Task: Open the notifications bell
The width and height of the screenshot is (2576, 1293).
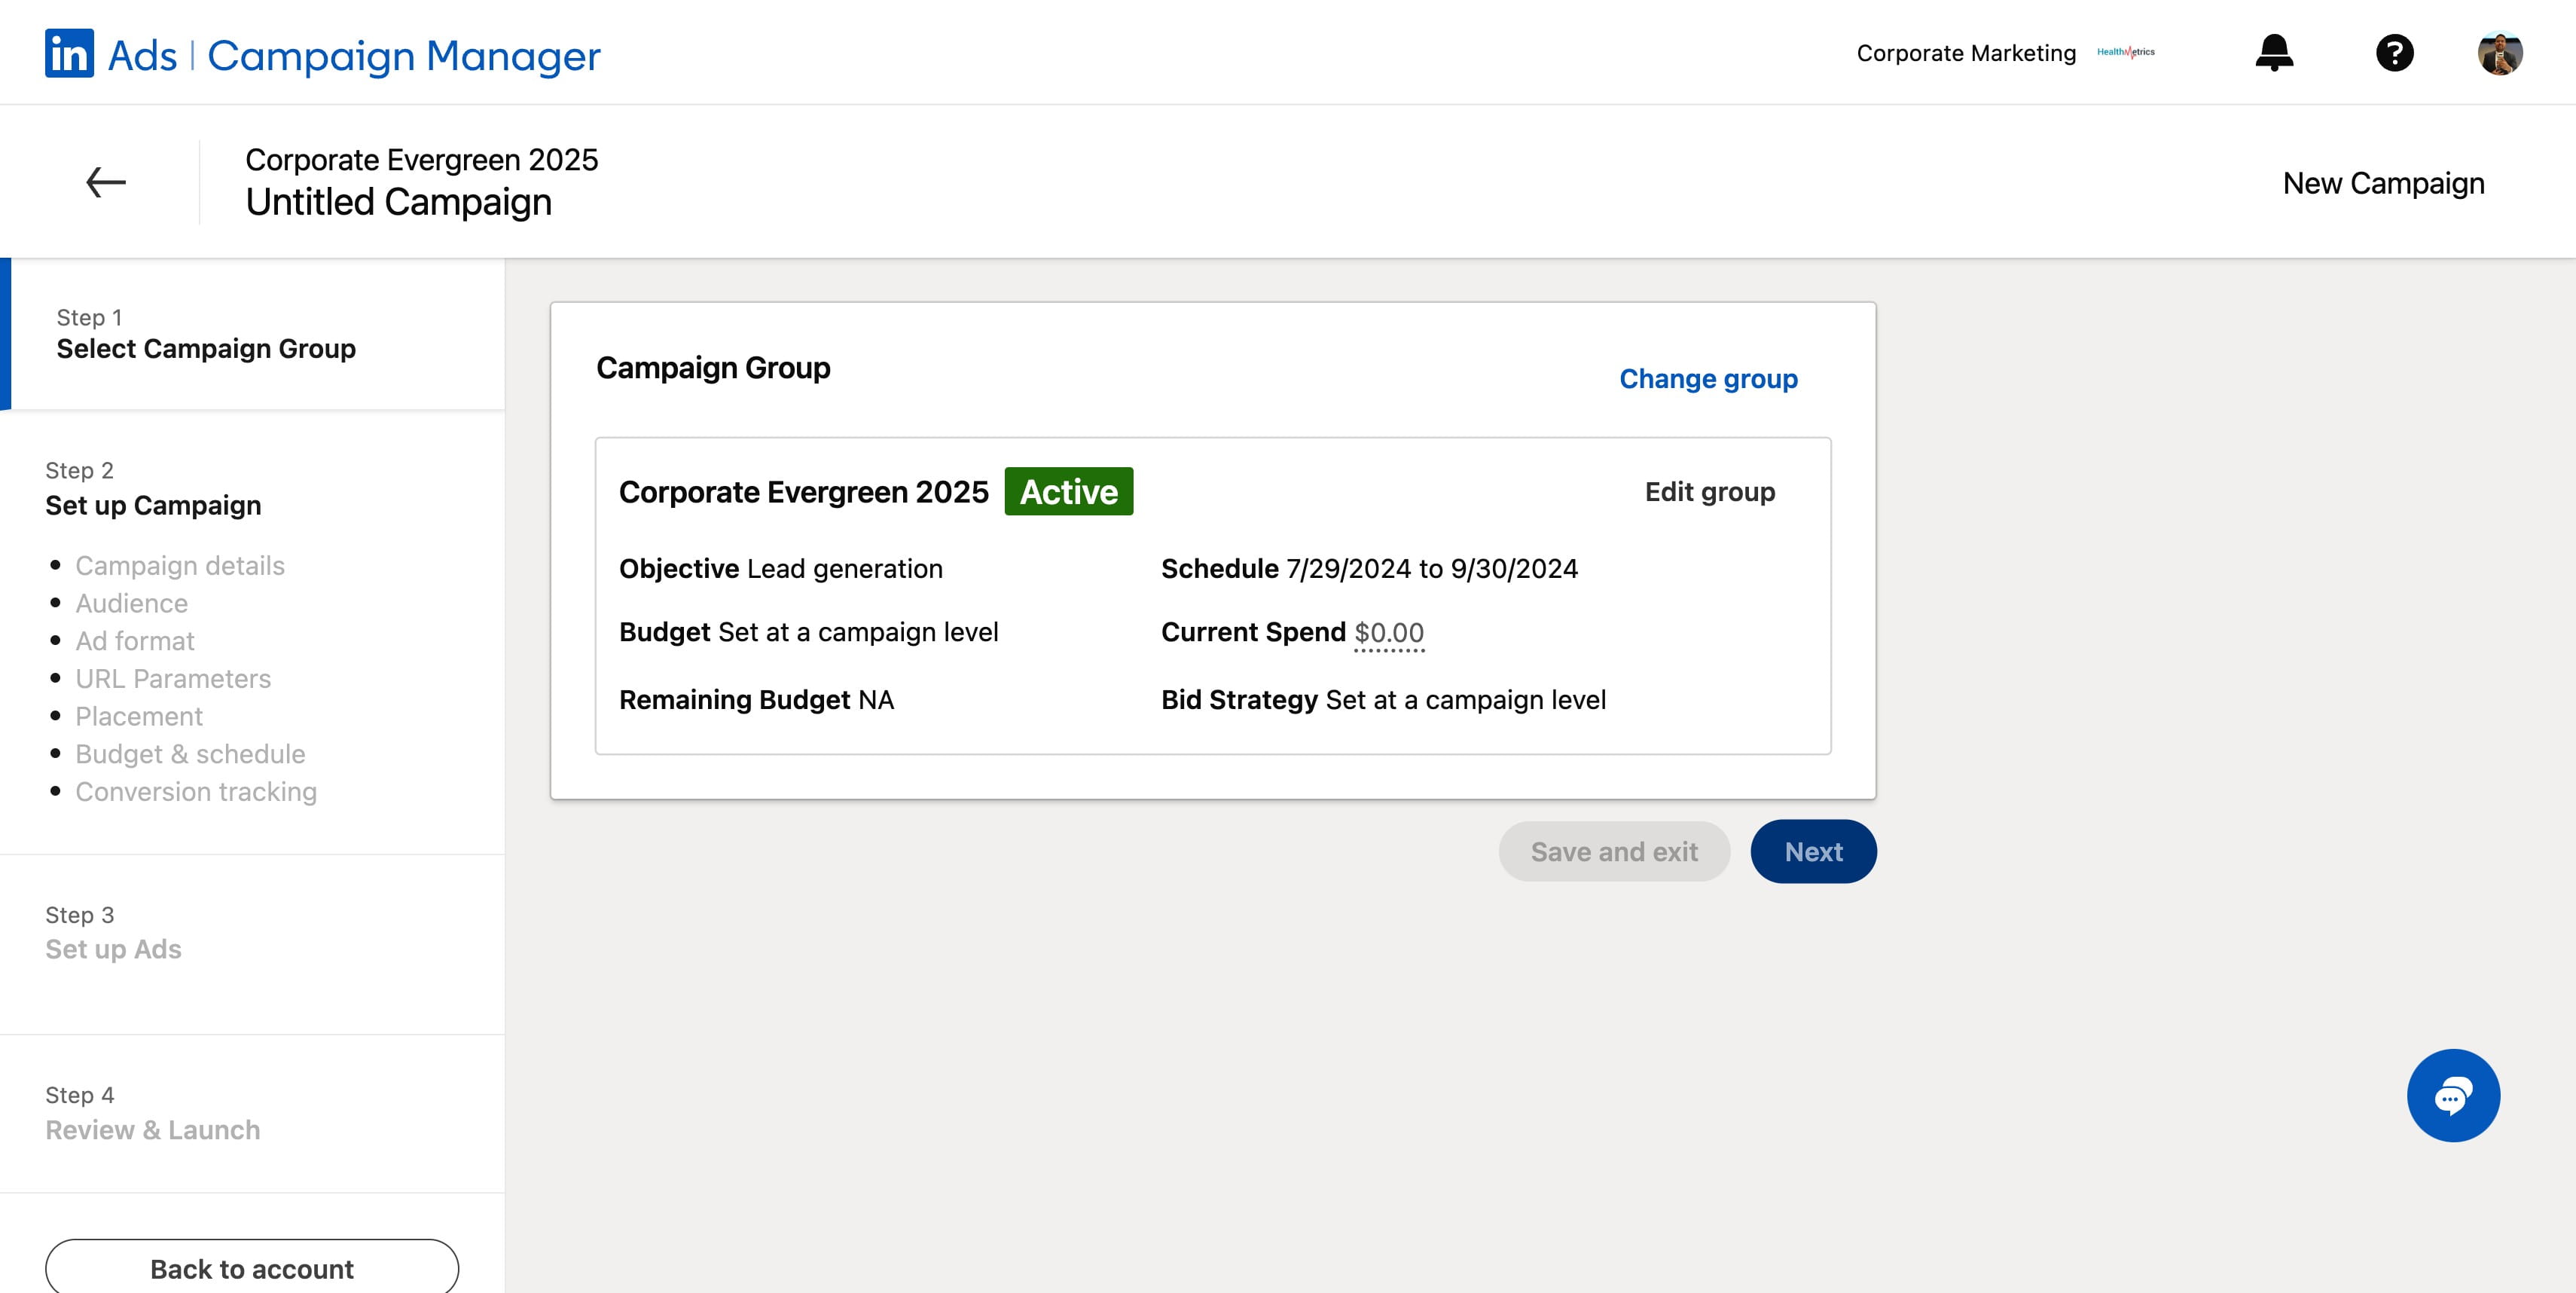Action: click(2274, 52)
